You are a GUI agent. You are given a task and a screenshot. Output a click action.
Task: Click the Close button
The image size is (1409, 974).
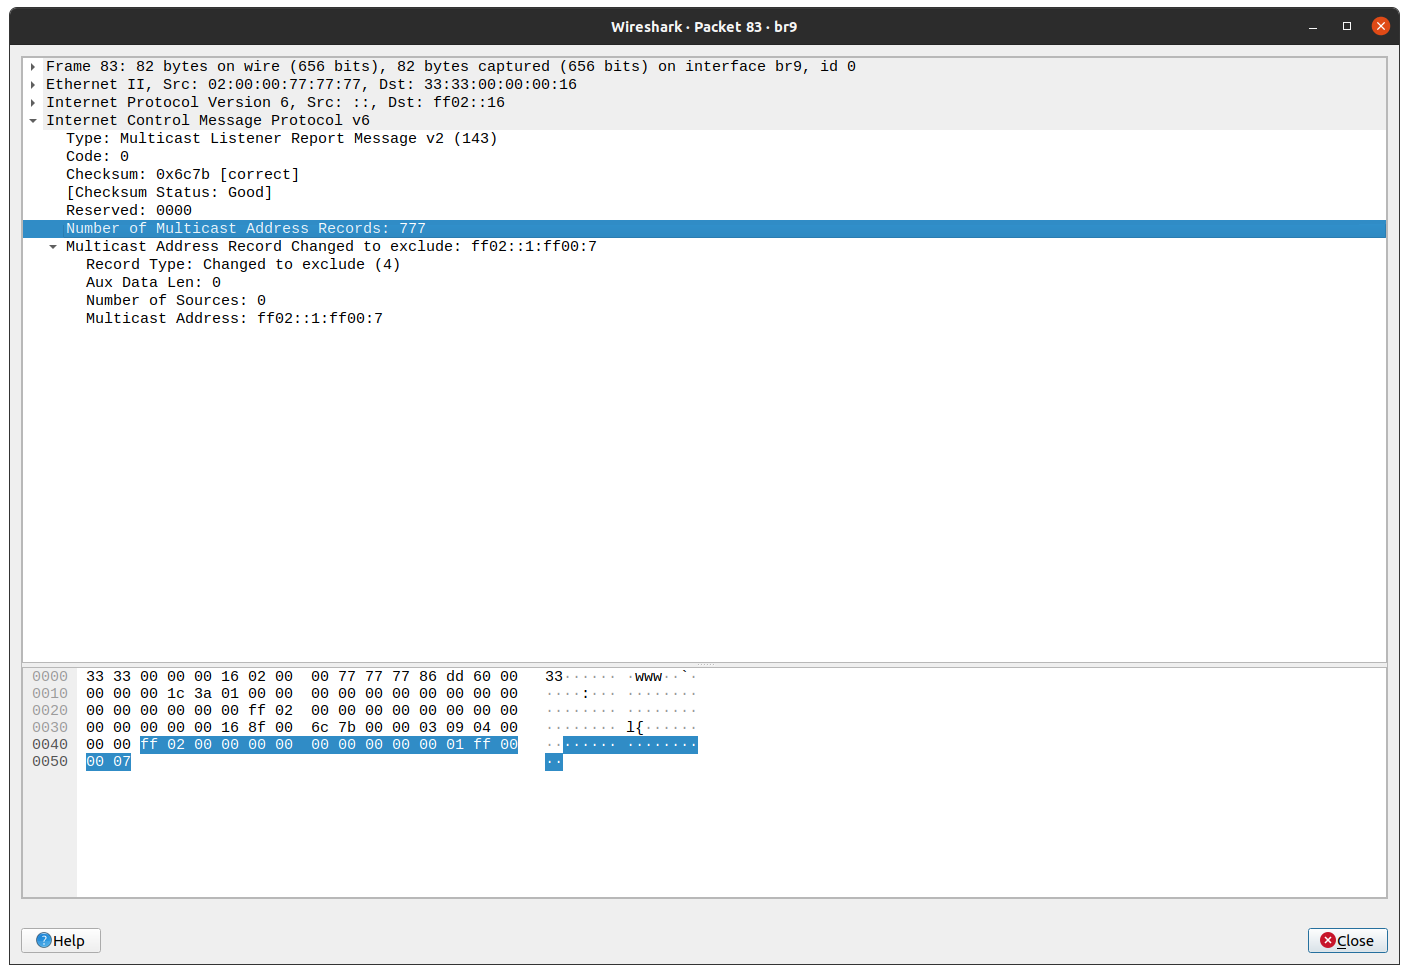pyautogui.click(x=1347, y=940)
